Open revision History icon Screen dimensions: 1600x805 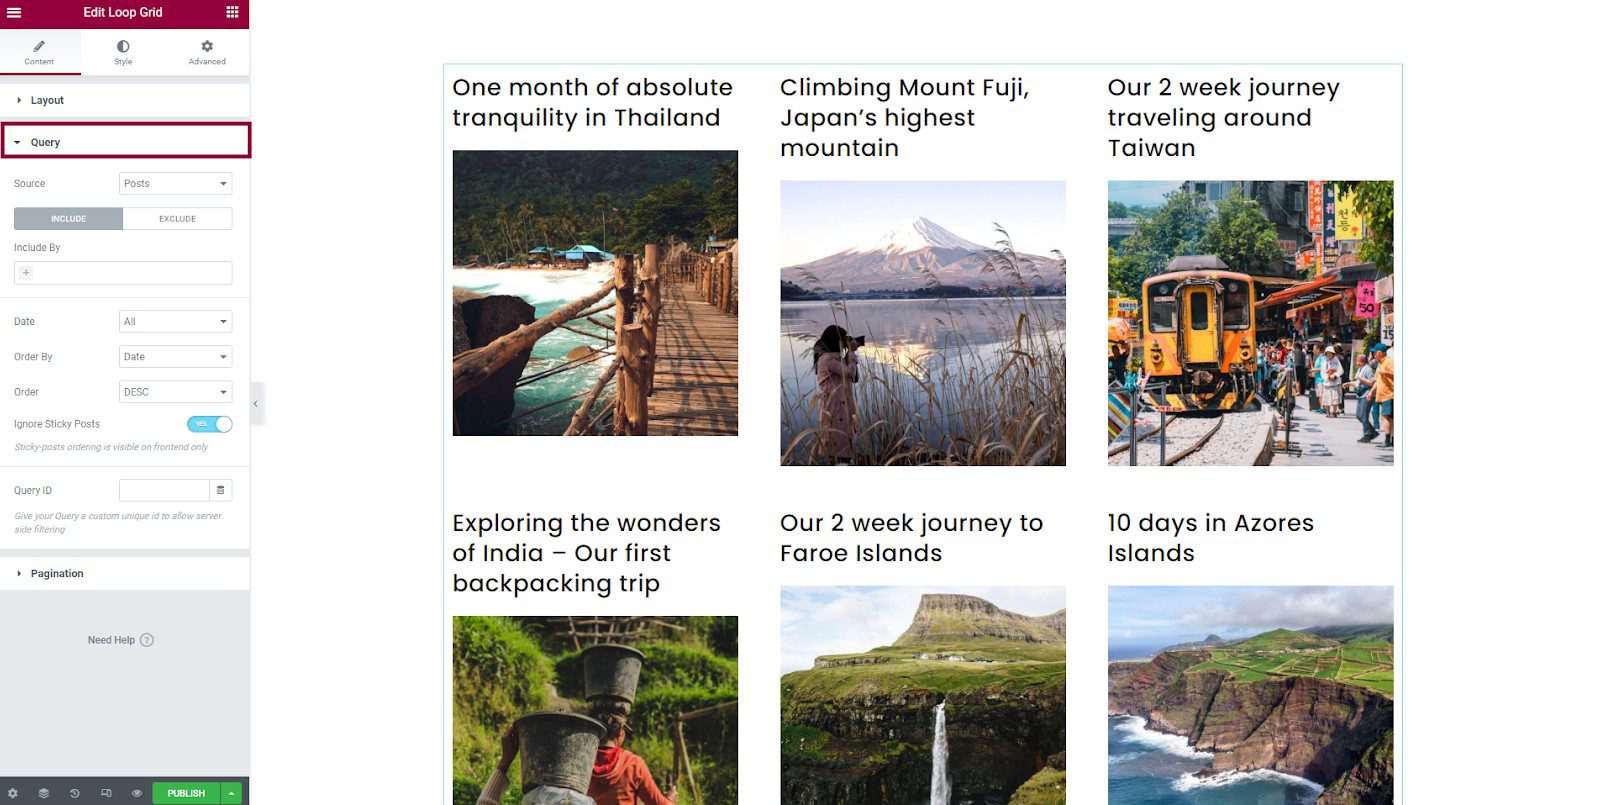(74, 793)
